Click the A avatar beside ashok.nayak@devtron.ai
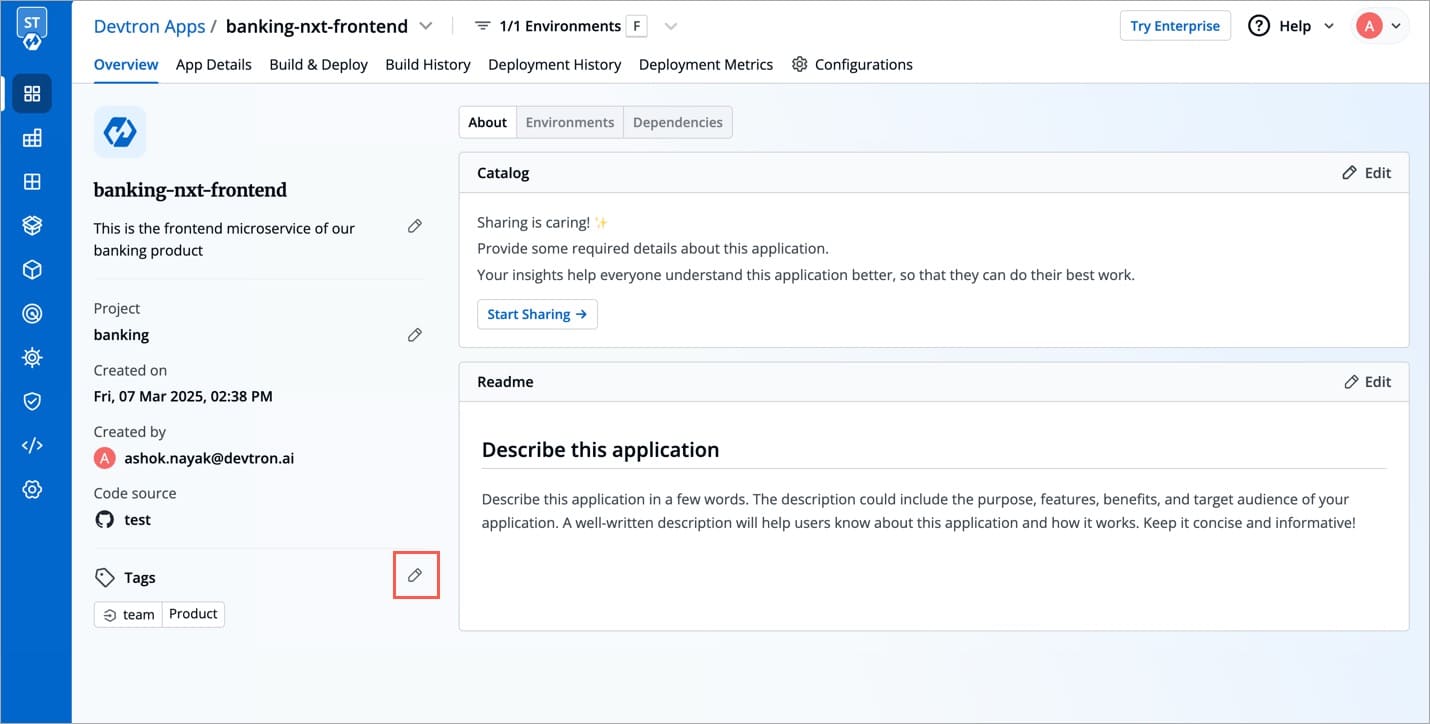Viewport: 1430px width, 724px height. (x=104, y=458)
